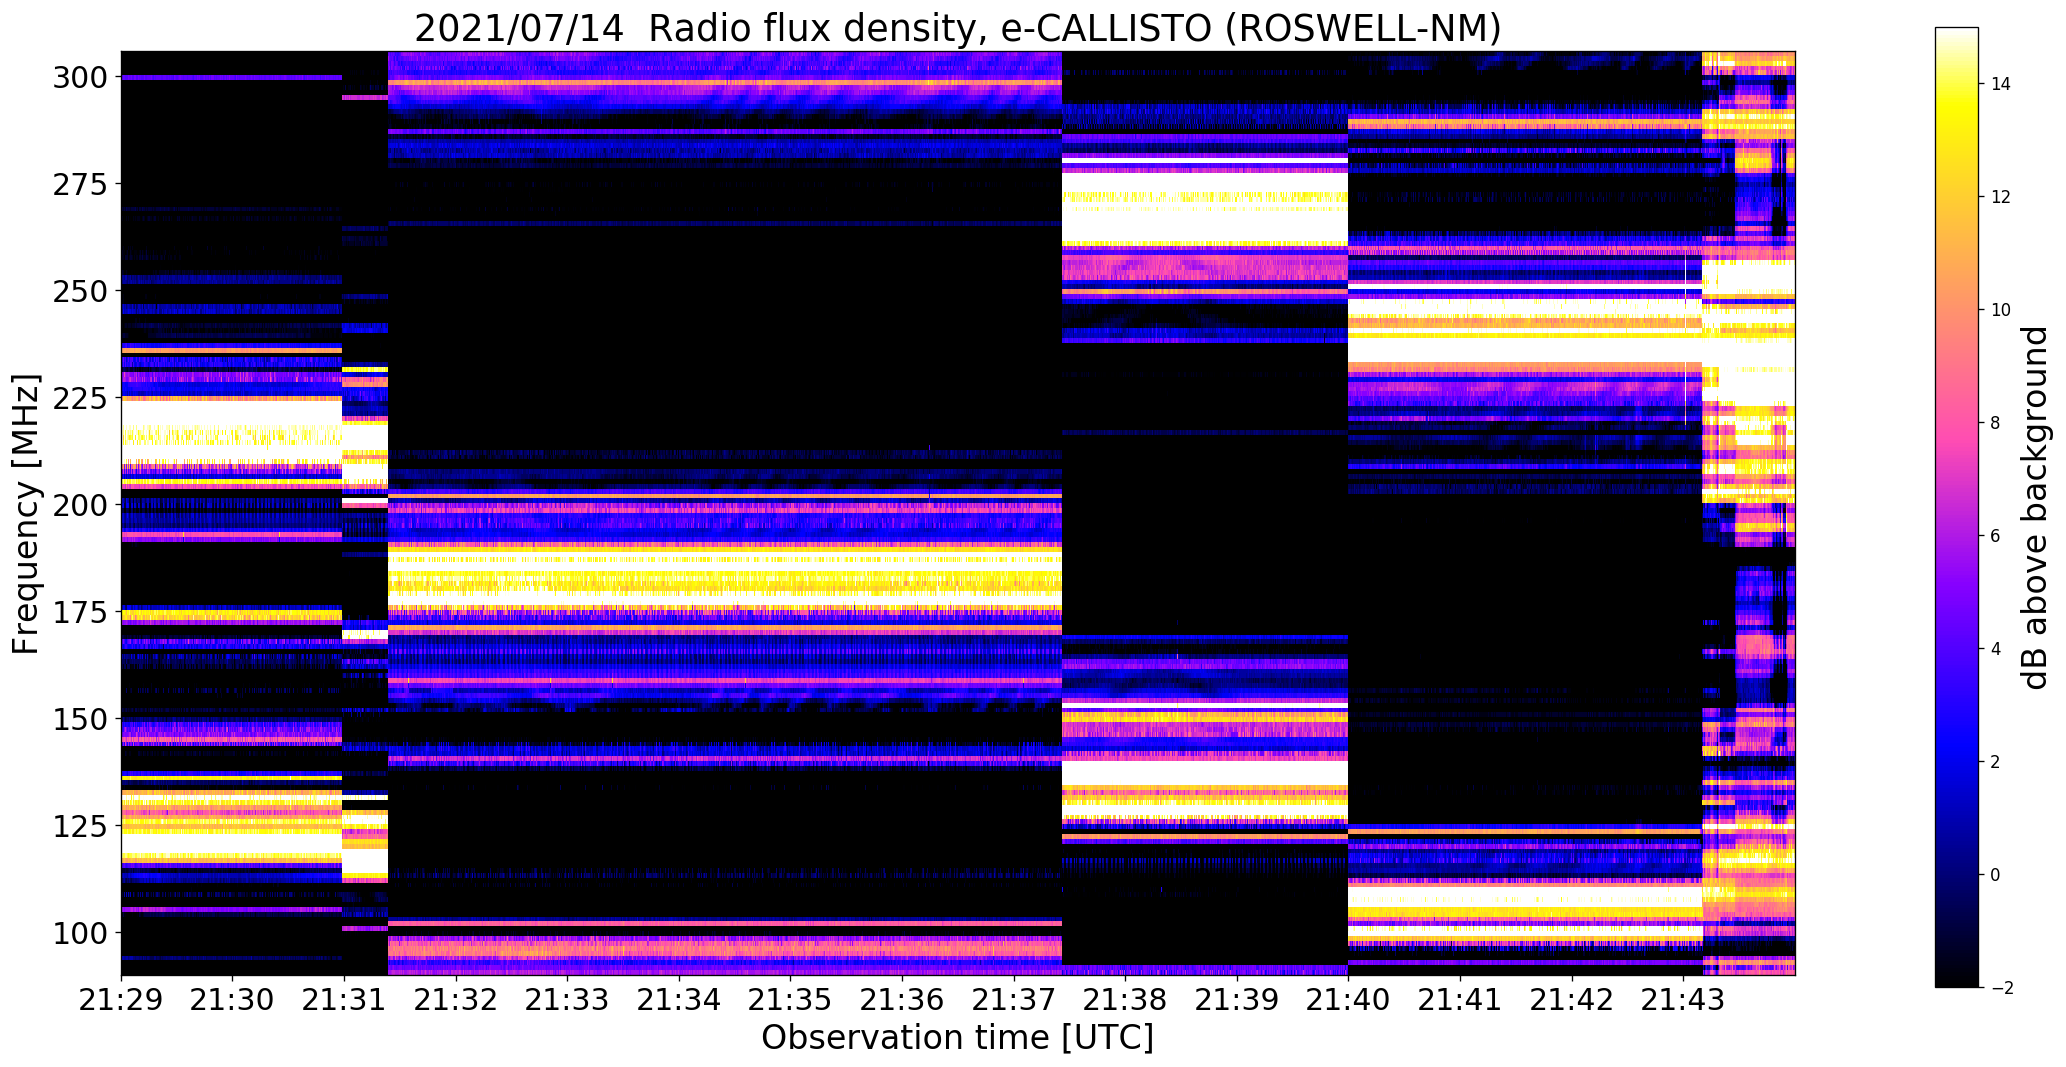The height and width of the screenshot is (1067, 2066).
Task: Click the colorbar tick label 6
Action: point(1996,536)
